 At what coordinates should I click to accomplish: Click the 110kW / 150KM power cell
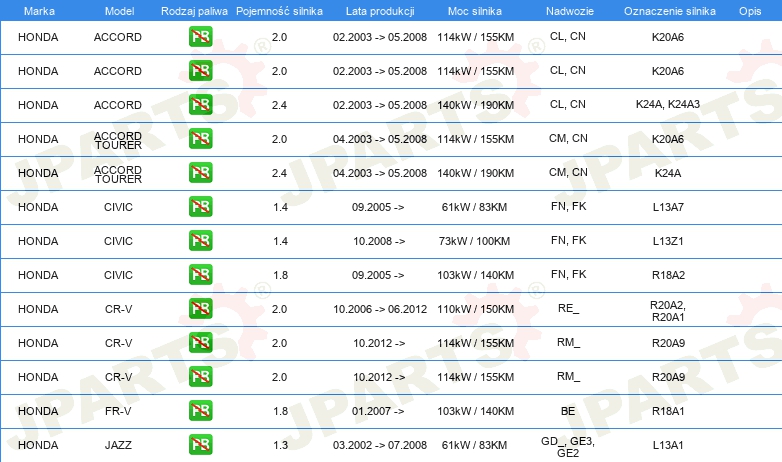[x=476, y=309]
